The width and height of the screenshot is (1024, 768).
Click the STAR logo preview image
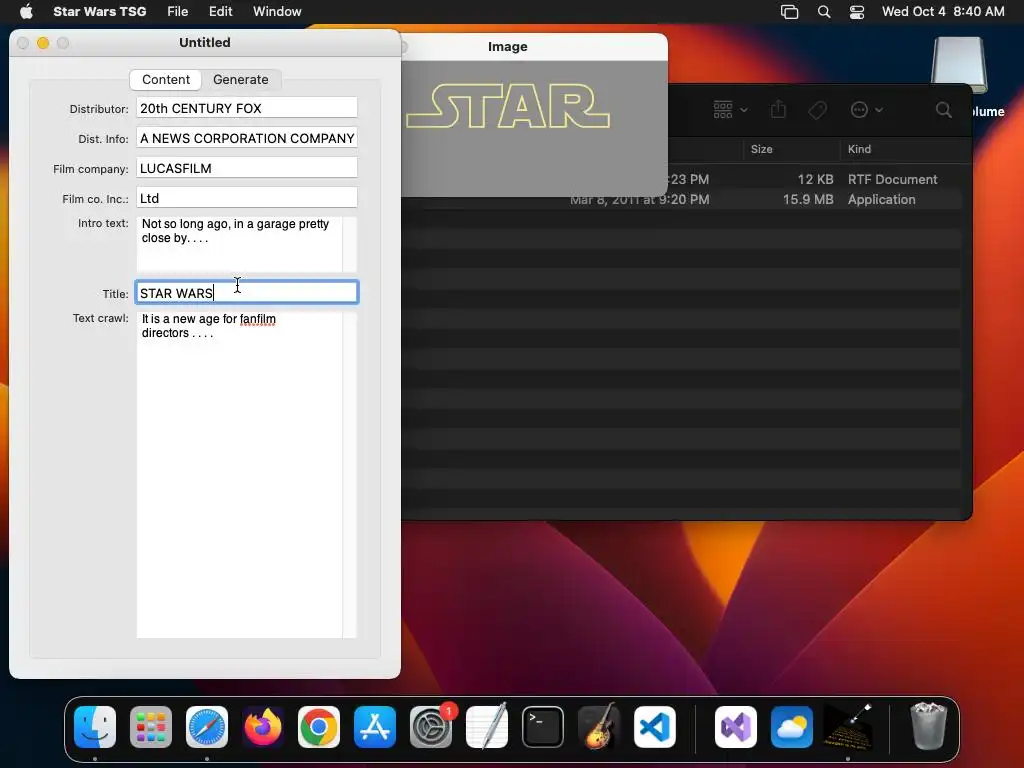(x=508, y=106)
